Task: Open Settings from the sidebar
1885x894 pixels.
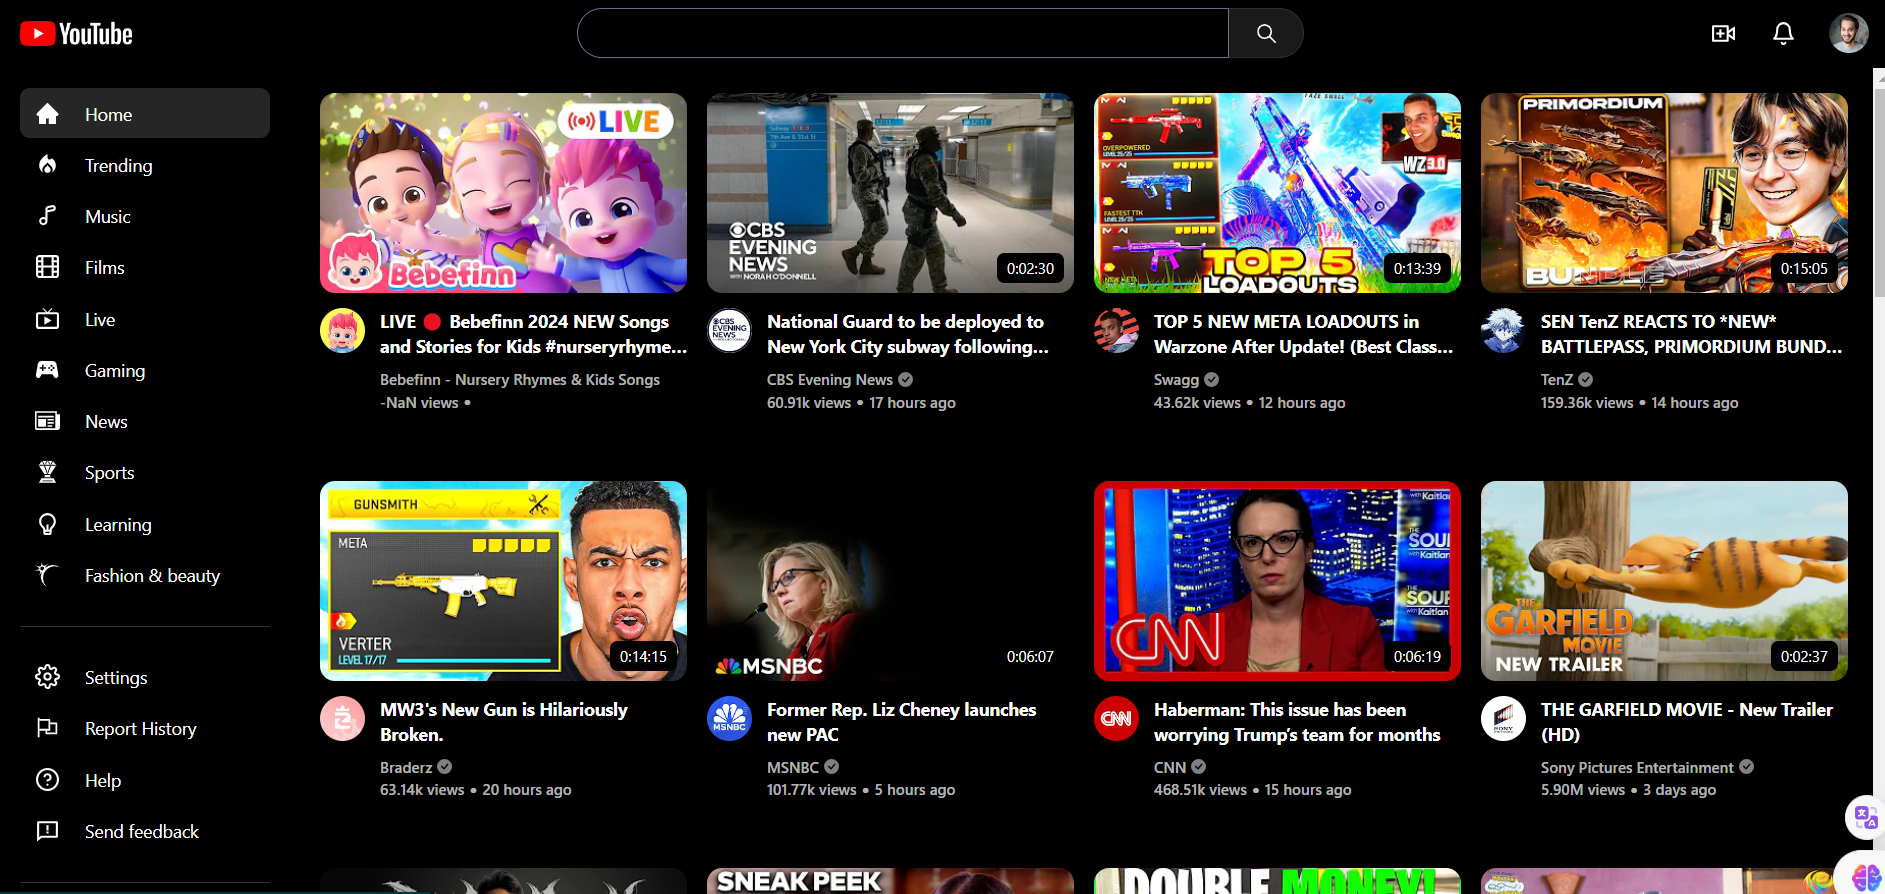Action: pos(115,678)
